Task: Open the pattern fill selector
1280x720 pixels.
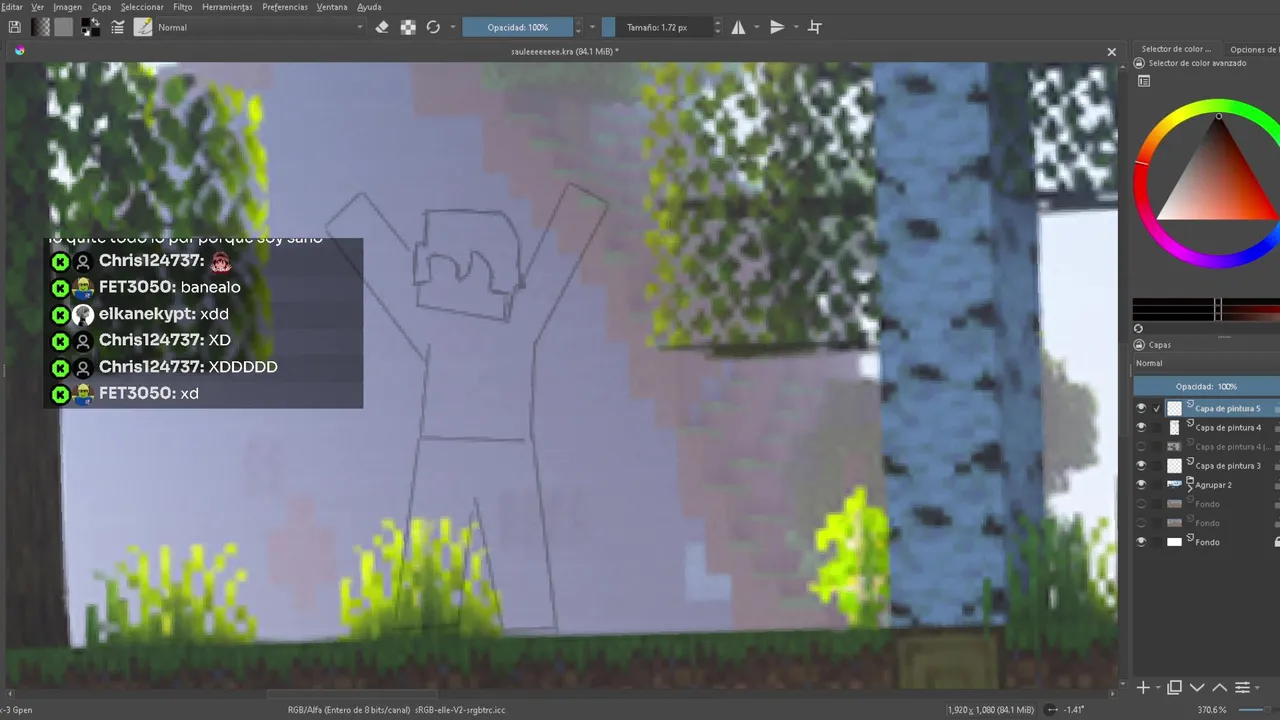Action: [64, 27]
